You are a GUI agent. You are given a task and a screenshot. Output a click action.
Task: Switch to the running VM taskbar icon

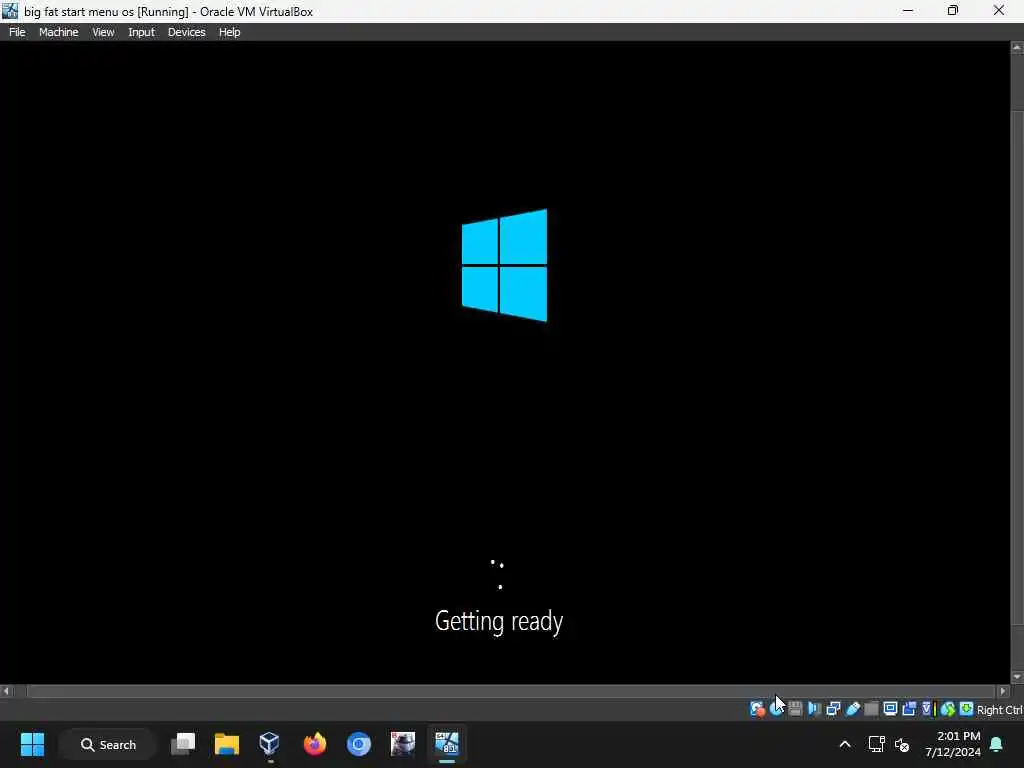point(447,744)
